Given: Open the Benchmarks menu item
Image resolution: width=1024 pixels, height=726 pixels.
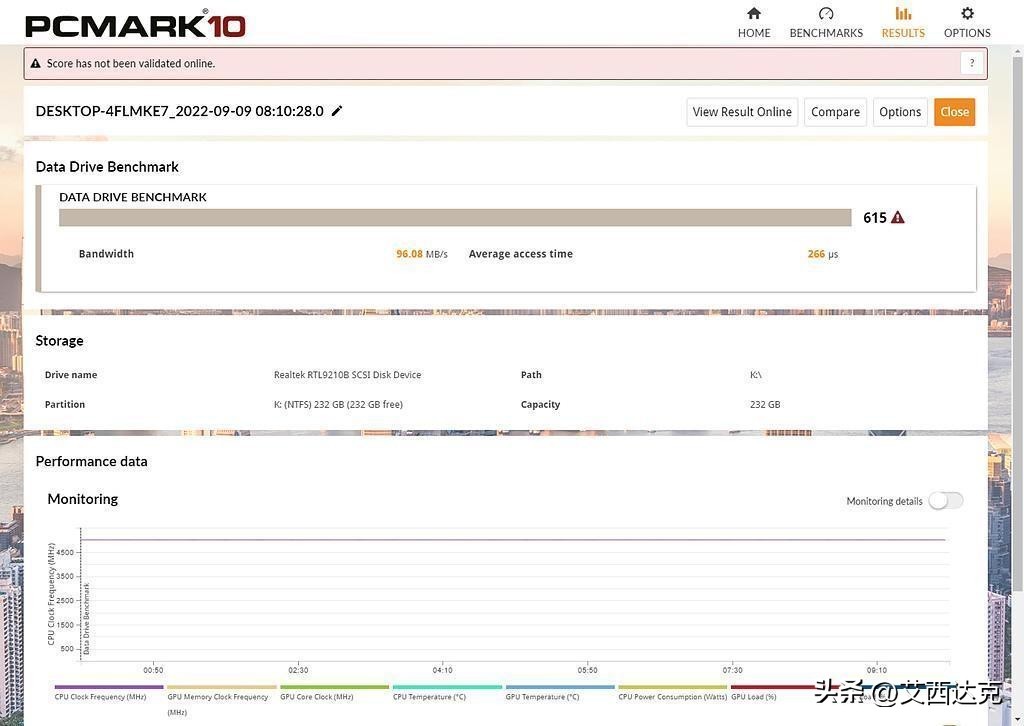Looking at the screenshot, I should tap(825, 32).
